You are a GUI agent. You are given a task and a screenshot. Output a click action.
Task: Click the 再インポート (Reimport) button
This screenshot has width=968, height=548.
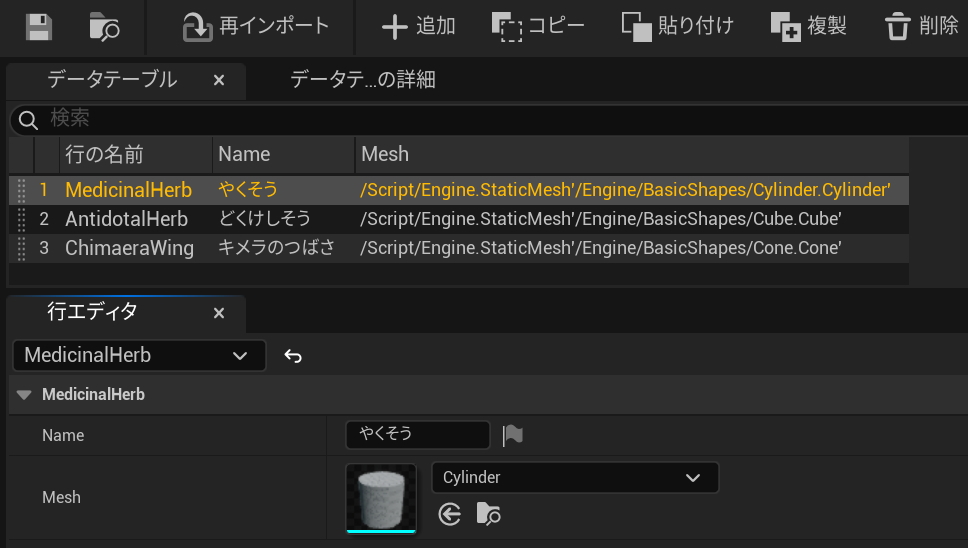pyautogui.click(x=256, y=26)
